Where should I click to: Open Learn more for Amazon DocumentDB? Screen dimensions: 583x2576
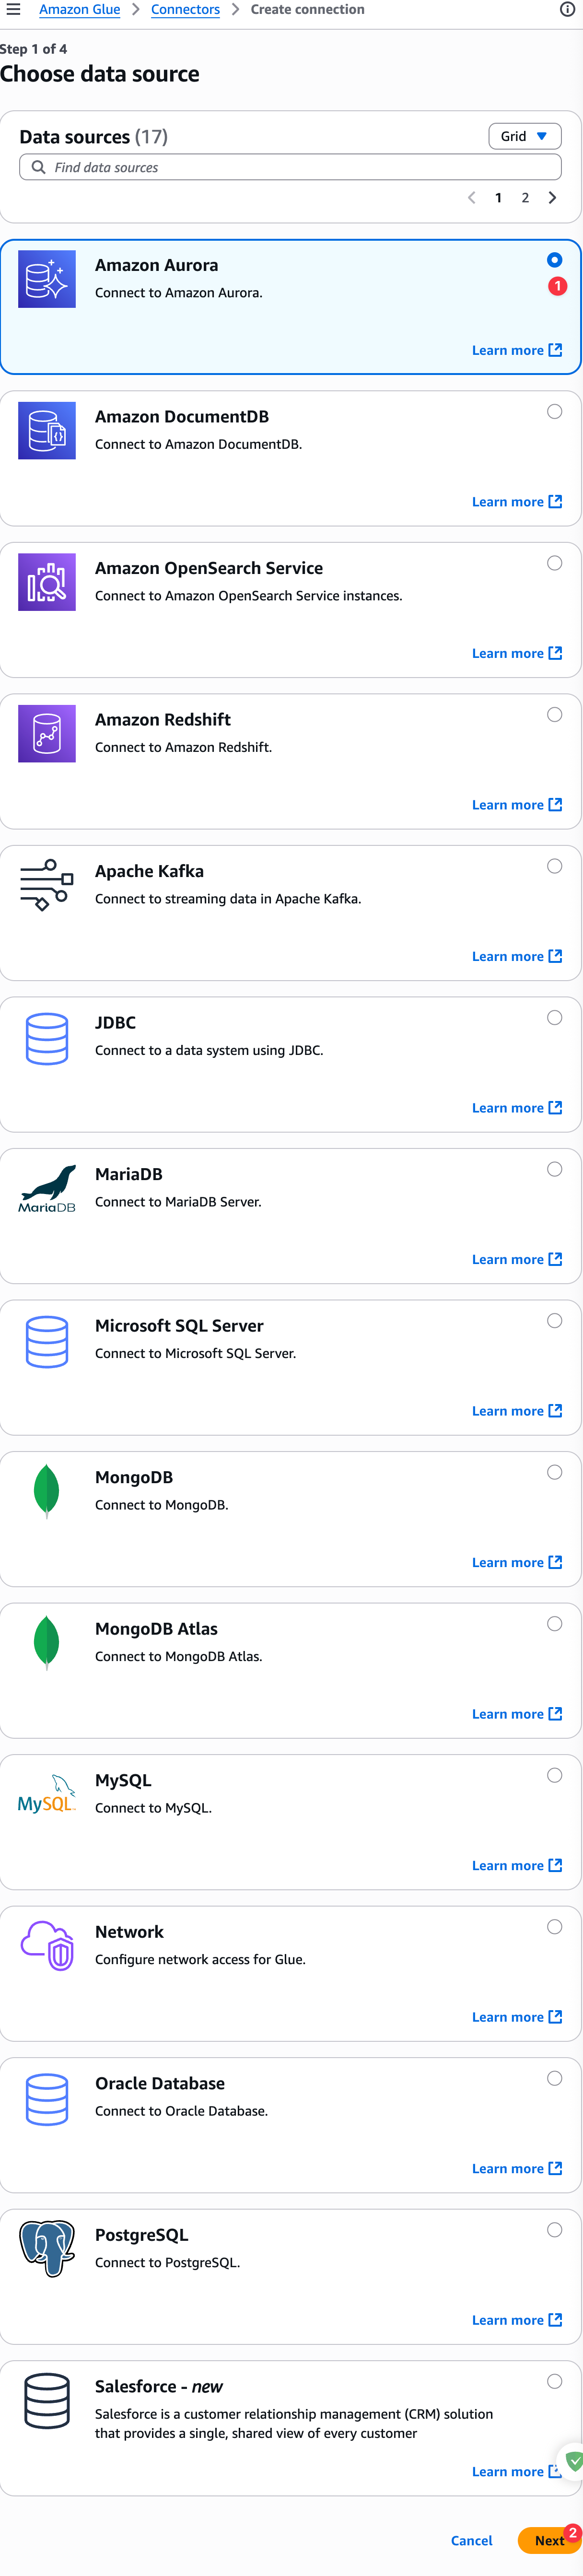tap(517, 502)
